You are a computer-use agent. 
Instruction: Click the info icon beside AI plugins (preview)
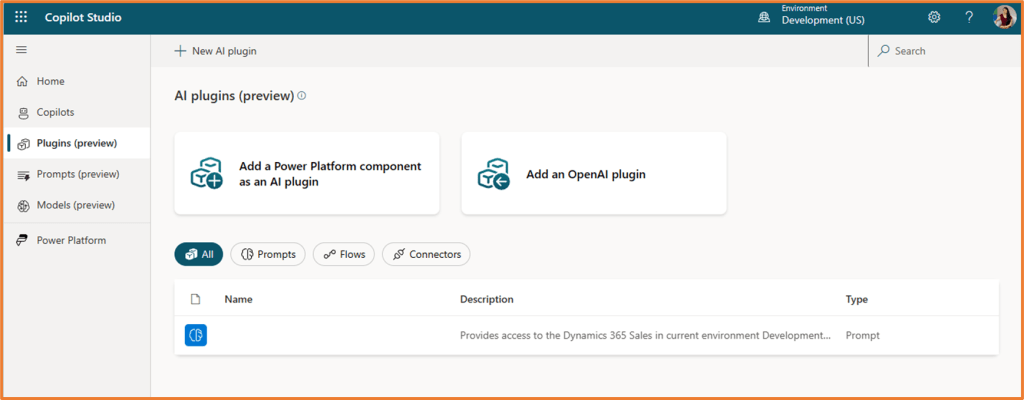click(x=302, y=96)
